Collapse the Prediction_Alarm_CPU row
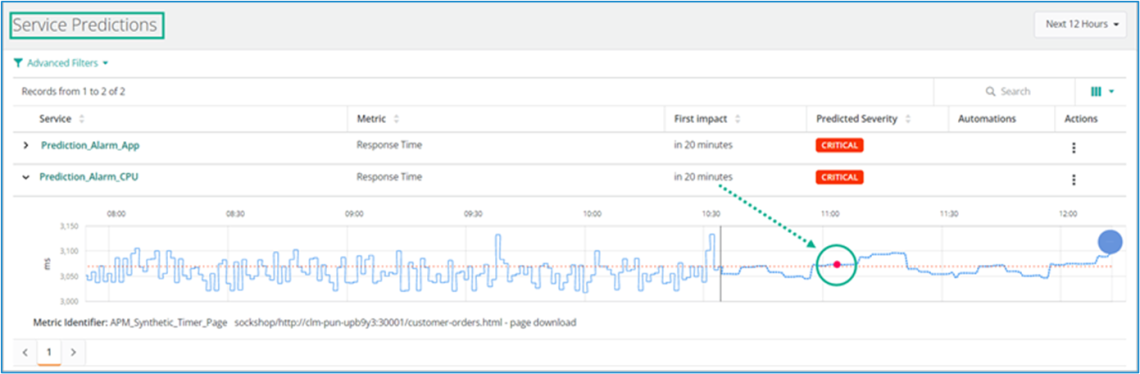The image size is (1140, 374). [x=25, y=176]
